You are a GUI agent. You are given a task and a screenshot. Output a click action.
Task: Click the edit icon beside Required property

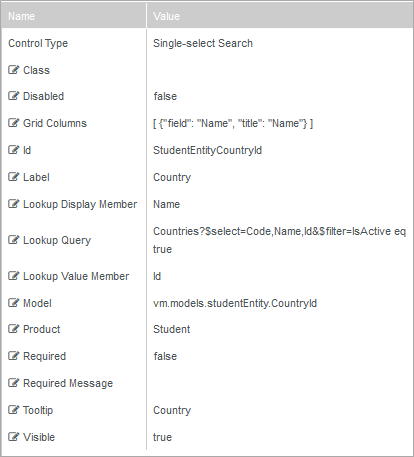[x=13, y=356]
